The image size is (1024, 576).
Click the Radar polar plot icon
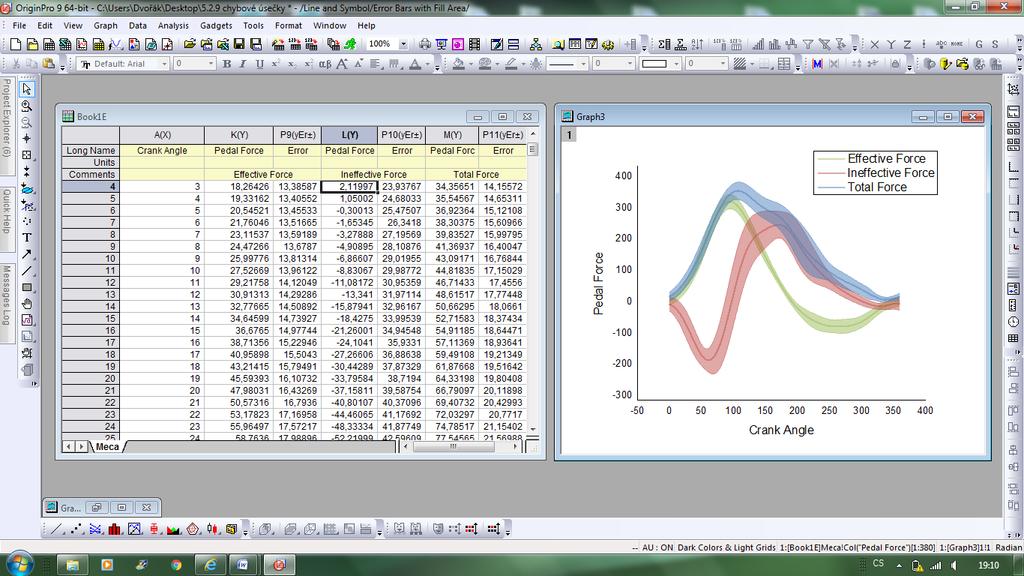coord(193,529)
